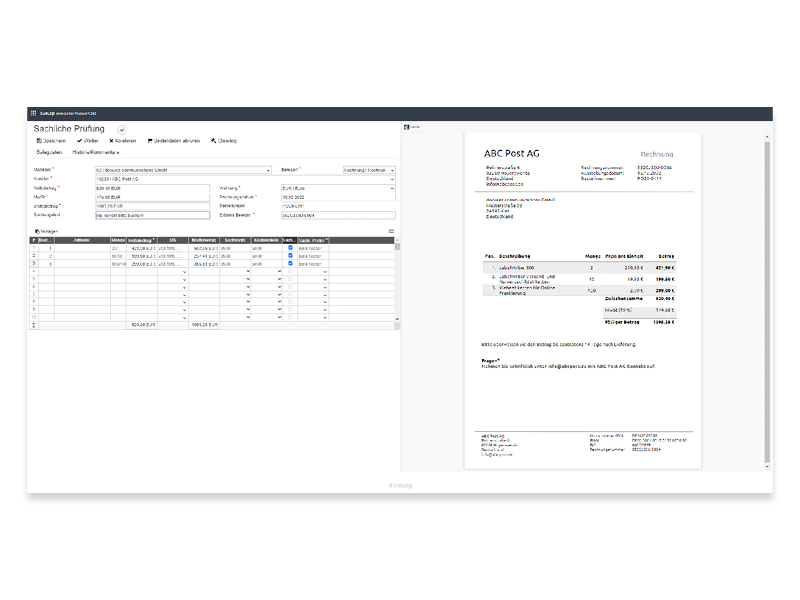The height and width of the screenshot is (600, 800).
Task: Tick the Sachl. checkbox in row 8
Action: pyautogui.click(x=290, y=302)
